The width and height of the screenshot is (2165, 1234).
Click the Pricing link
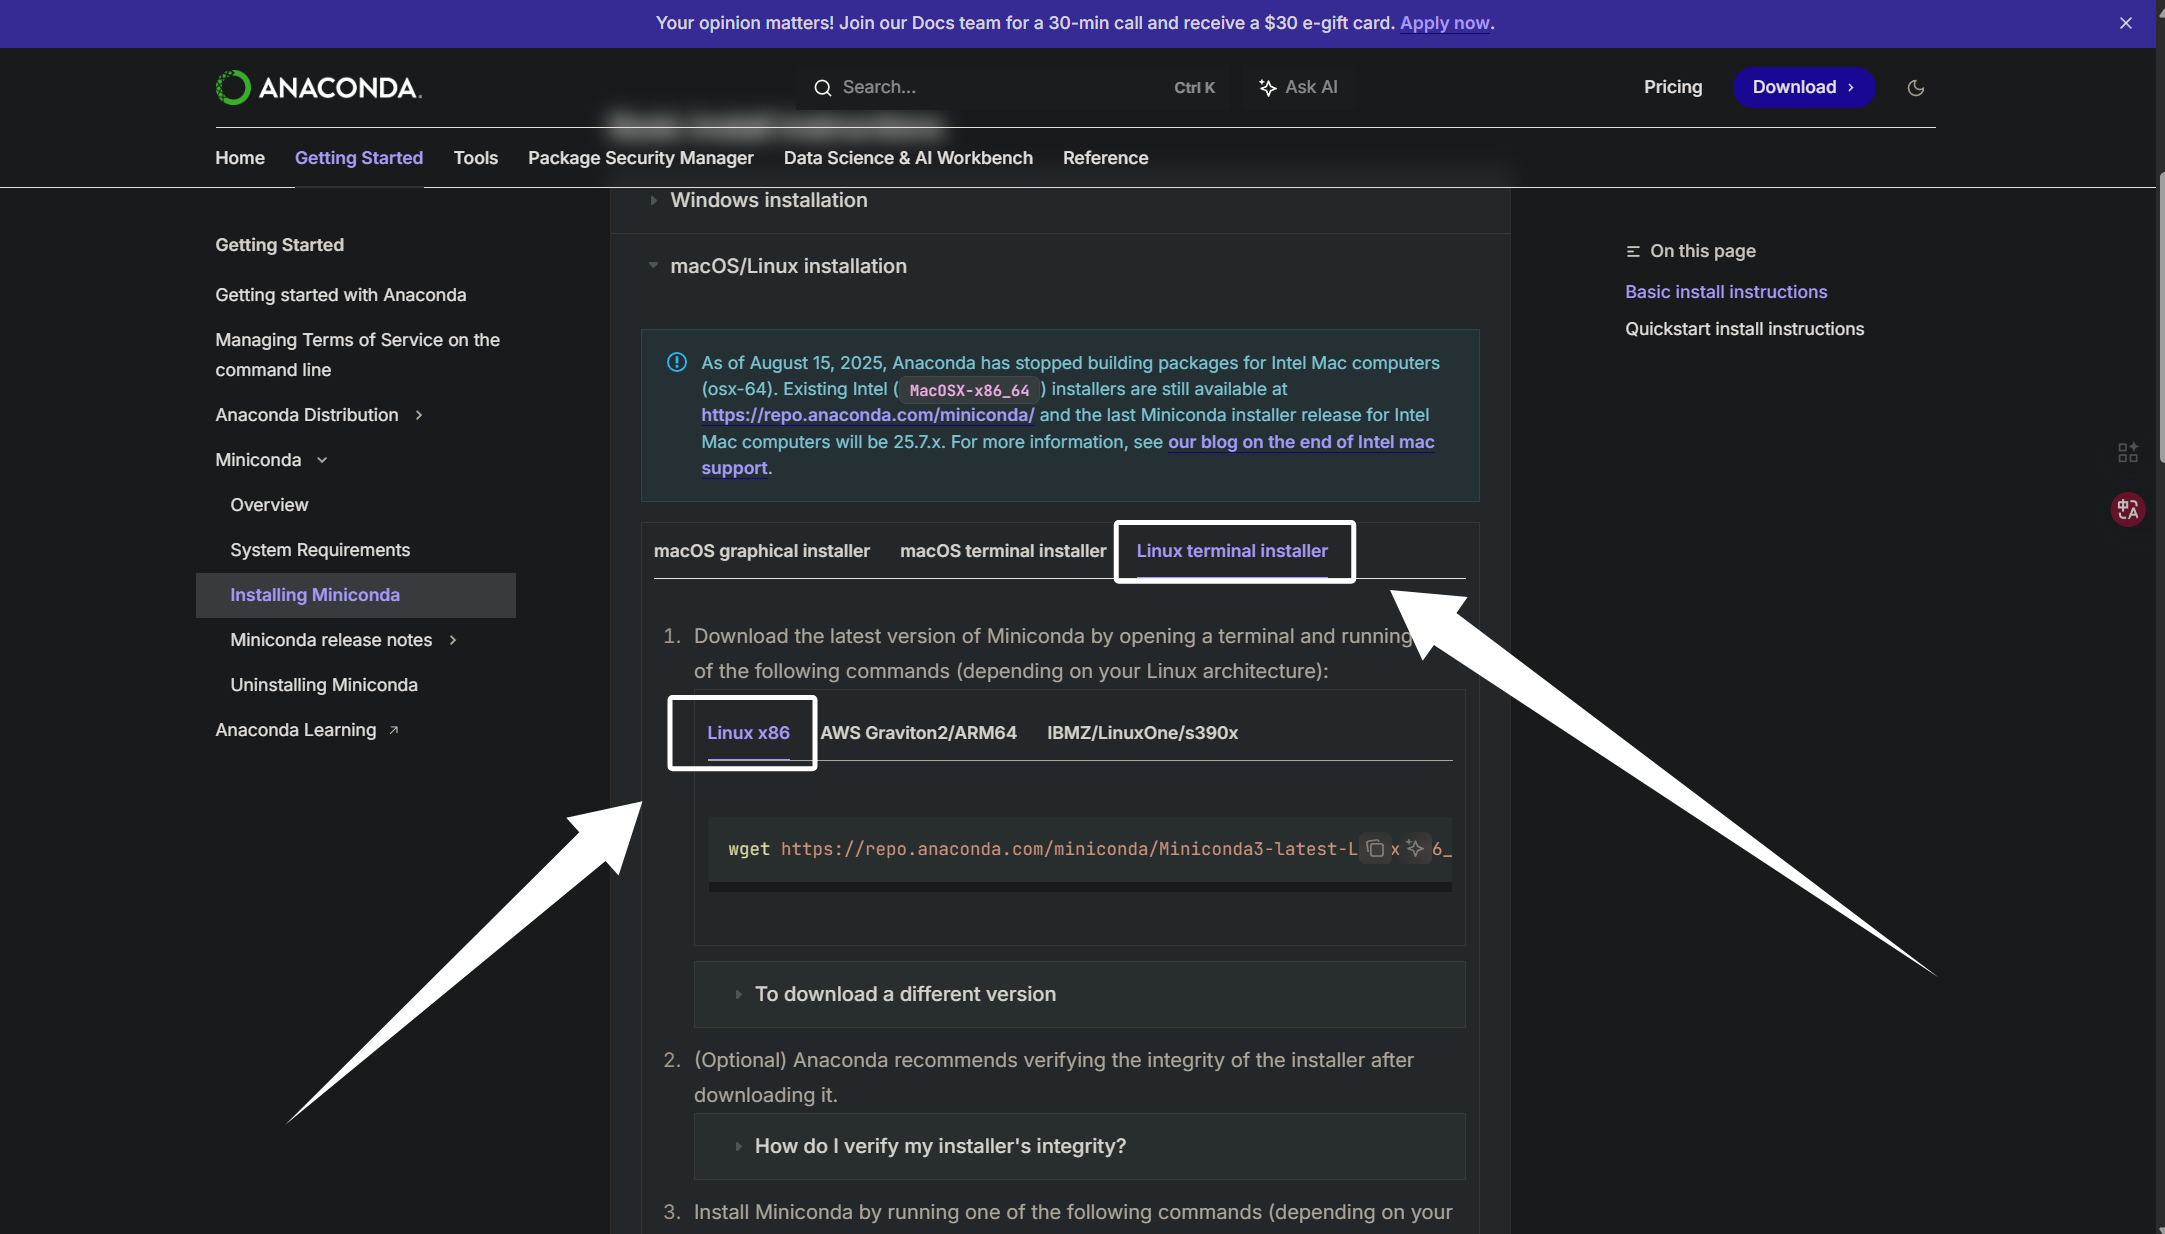point(1673,87)
